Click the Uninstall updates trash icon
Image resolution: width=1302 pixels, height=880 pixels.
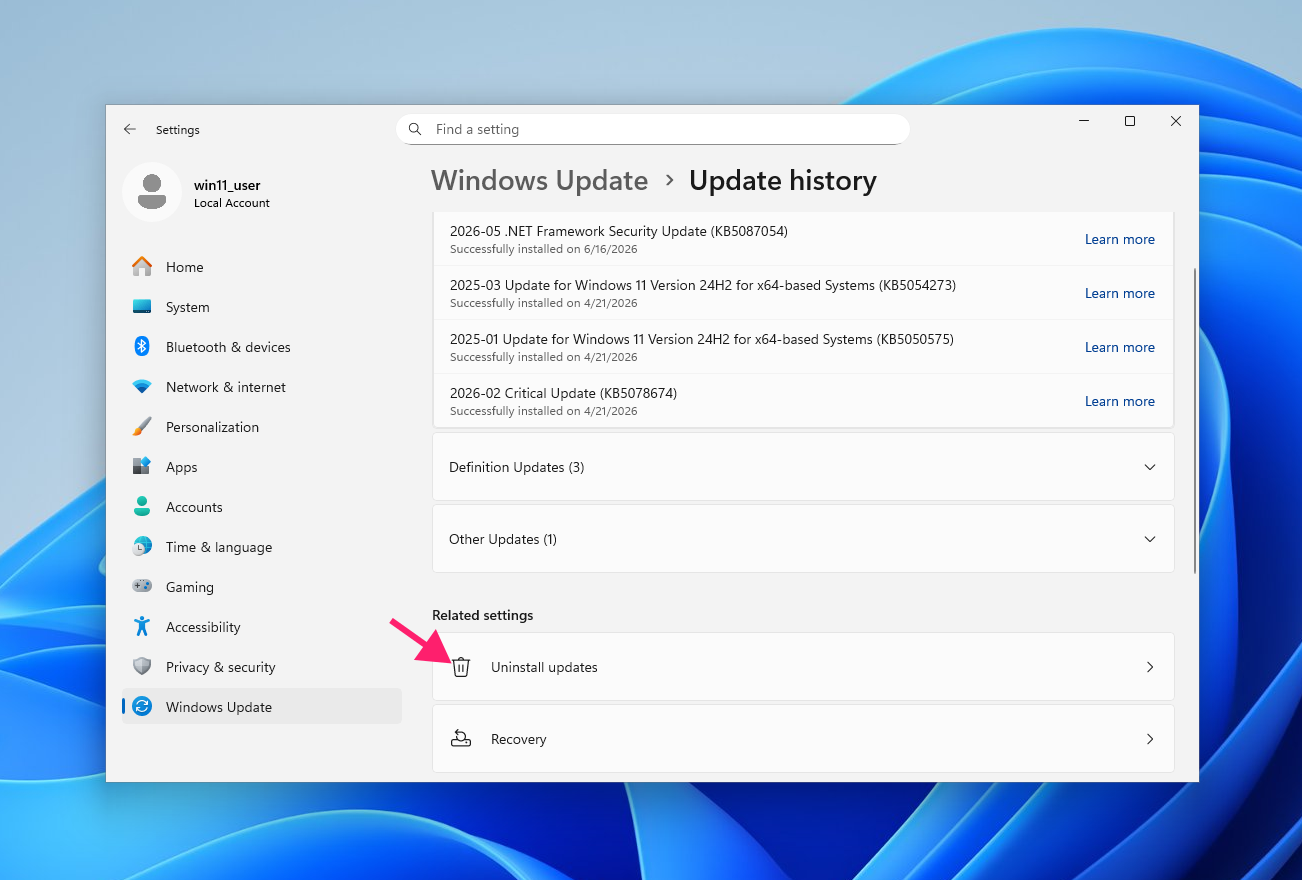460,667
